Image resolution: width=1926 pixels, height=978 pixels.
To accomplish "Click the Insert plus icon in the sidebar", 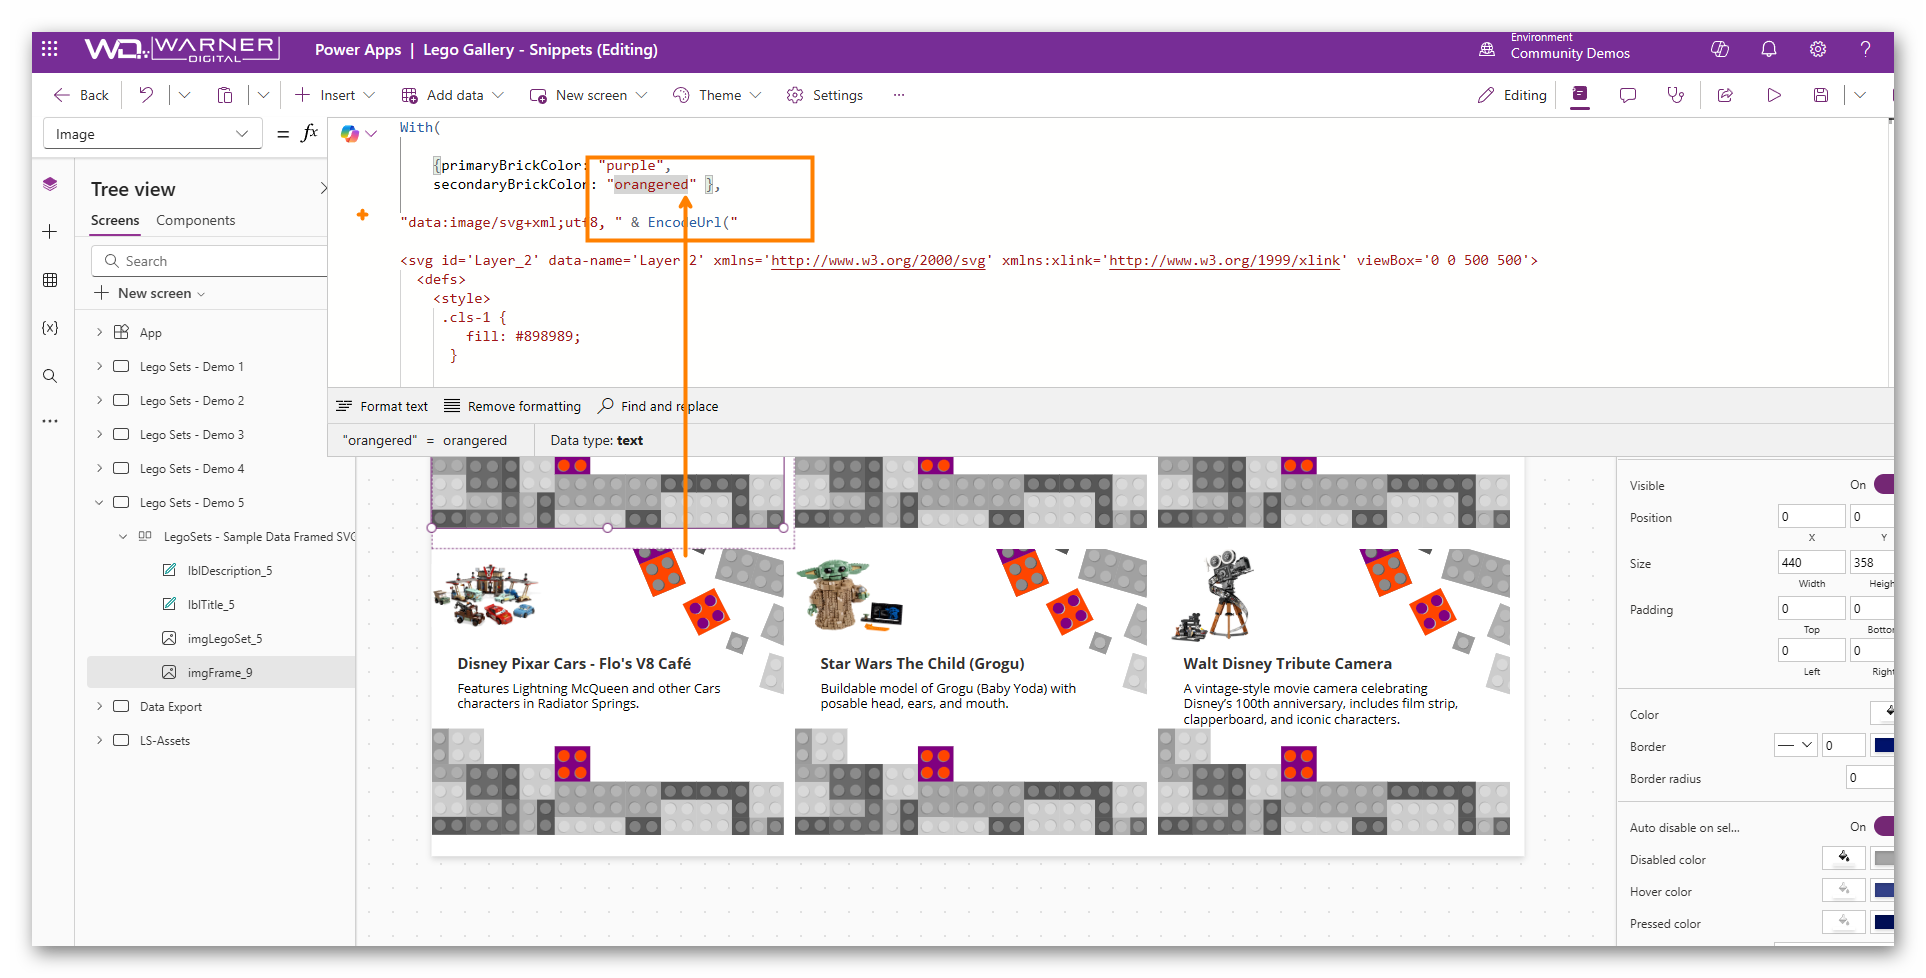I will pos(50,232).
